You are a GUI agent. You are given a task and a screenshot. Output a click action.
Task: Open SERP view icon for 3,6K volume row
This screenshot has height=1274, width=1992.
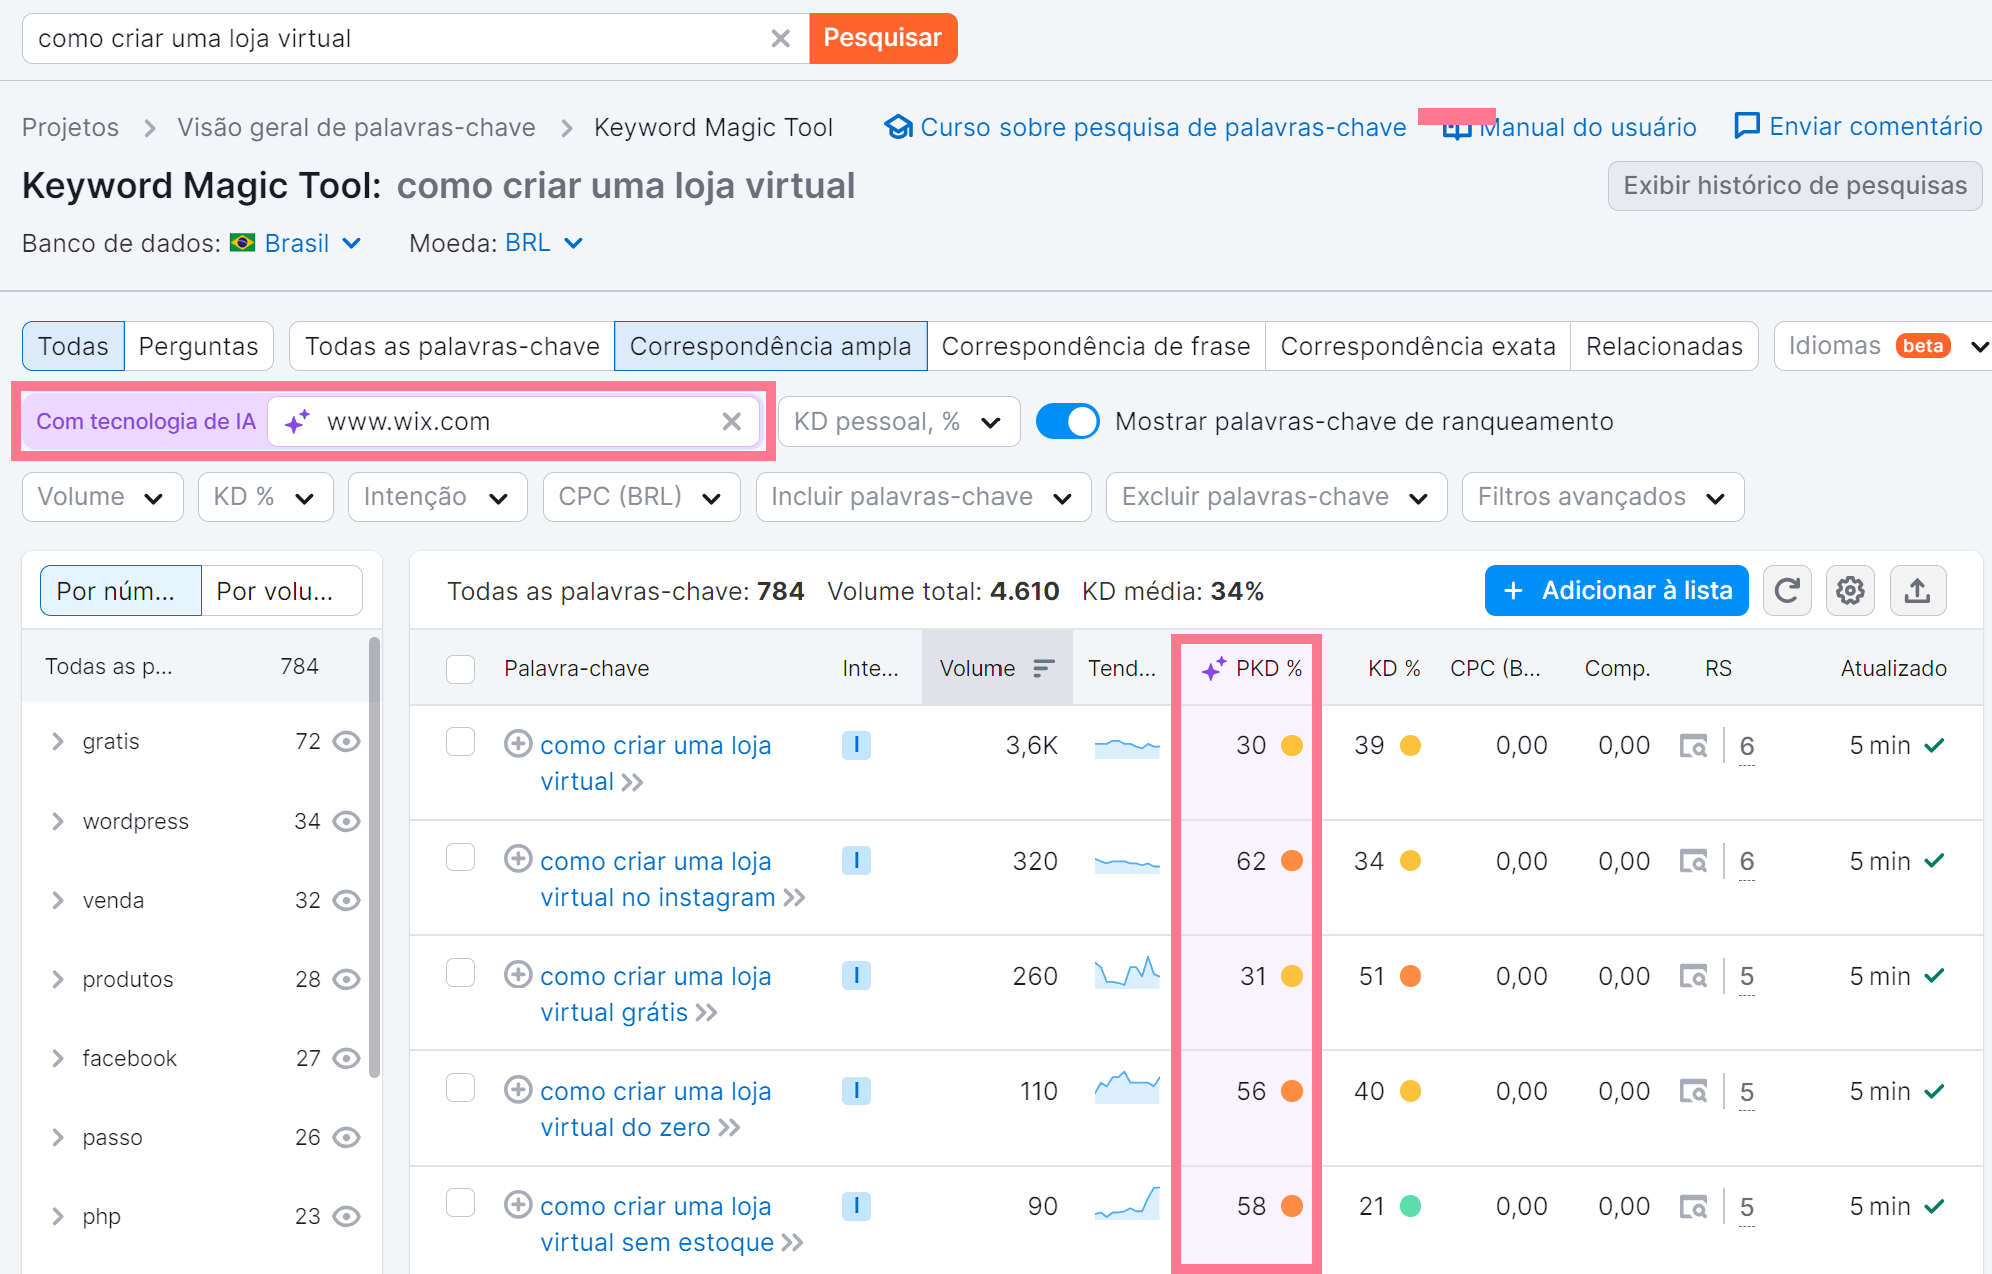[x=1693, y=745]
